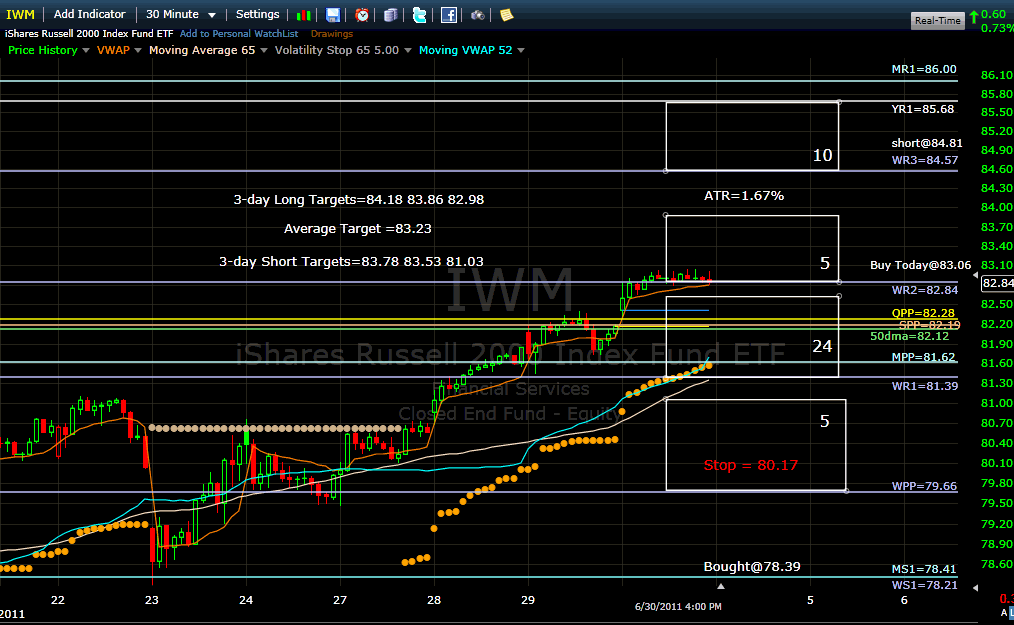The width and height of the screenshot is (1014, 625).
Task: Click the IWM ticker symbol in the toolbar
Action: 20,14
